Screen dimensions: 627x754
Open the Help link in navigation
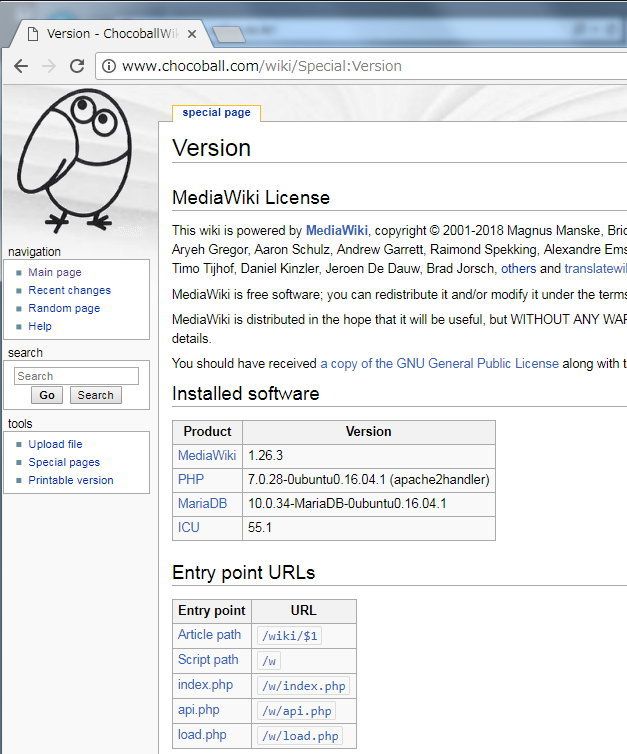pos(40,326)
